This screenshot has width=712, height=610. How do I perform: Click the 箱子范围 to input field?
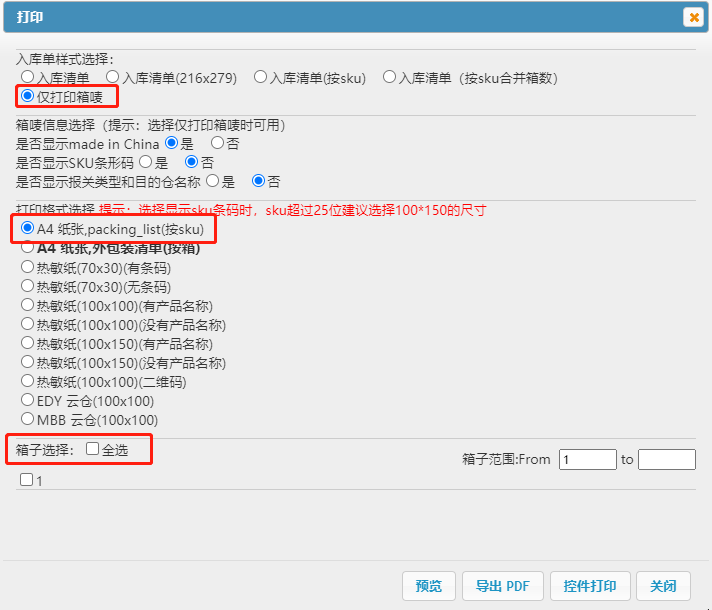point(666,459)
